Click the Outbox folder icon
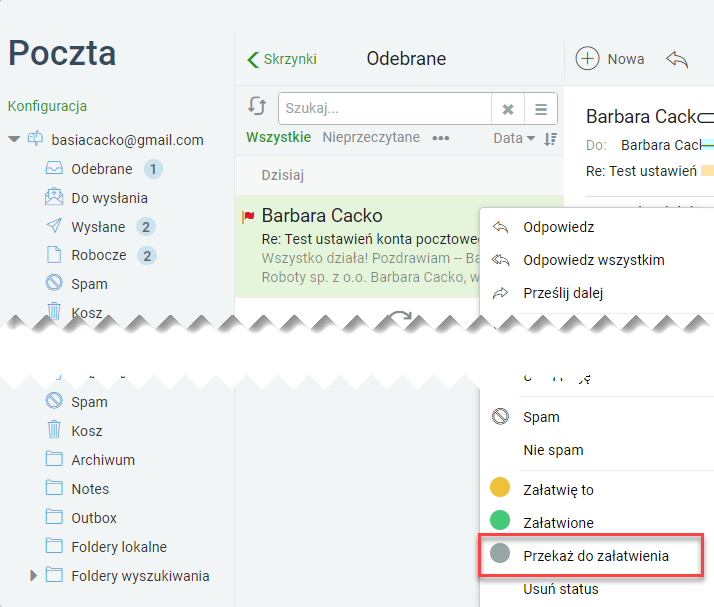This screenshot has width=714, height=607. tap(54, 517)
